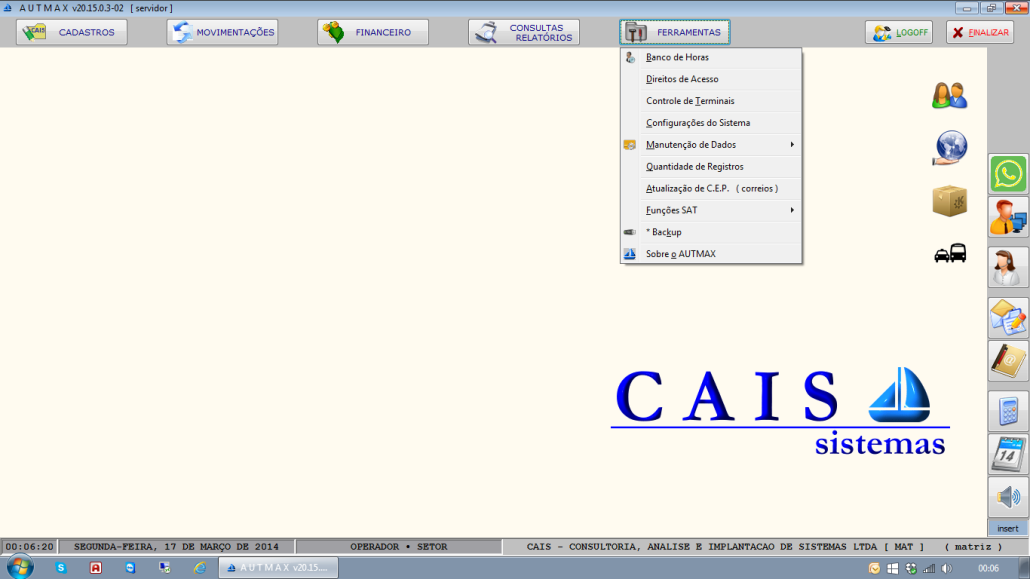Open the taskbar clock showing 00:06

(988, 568)
